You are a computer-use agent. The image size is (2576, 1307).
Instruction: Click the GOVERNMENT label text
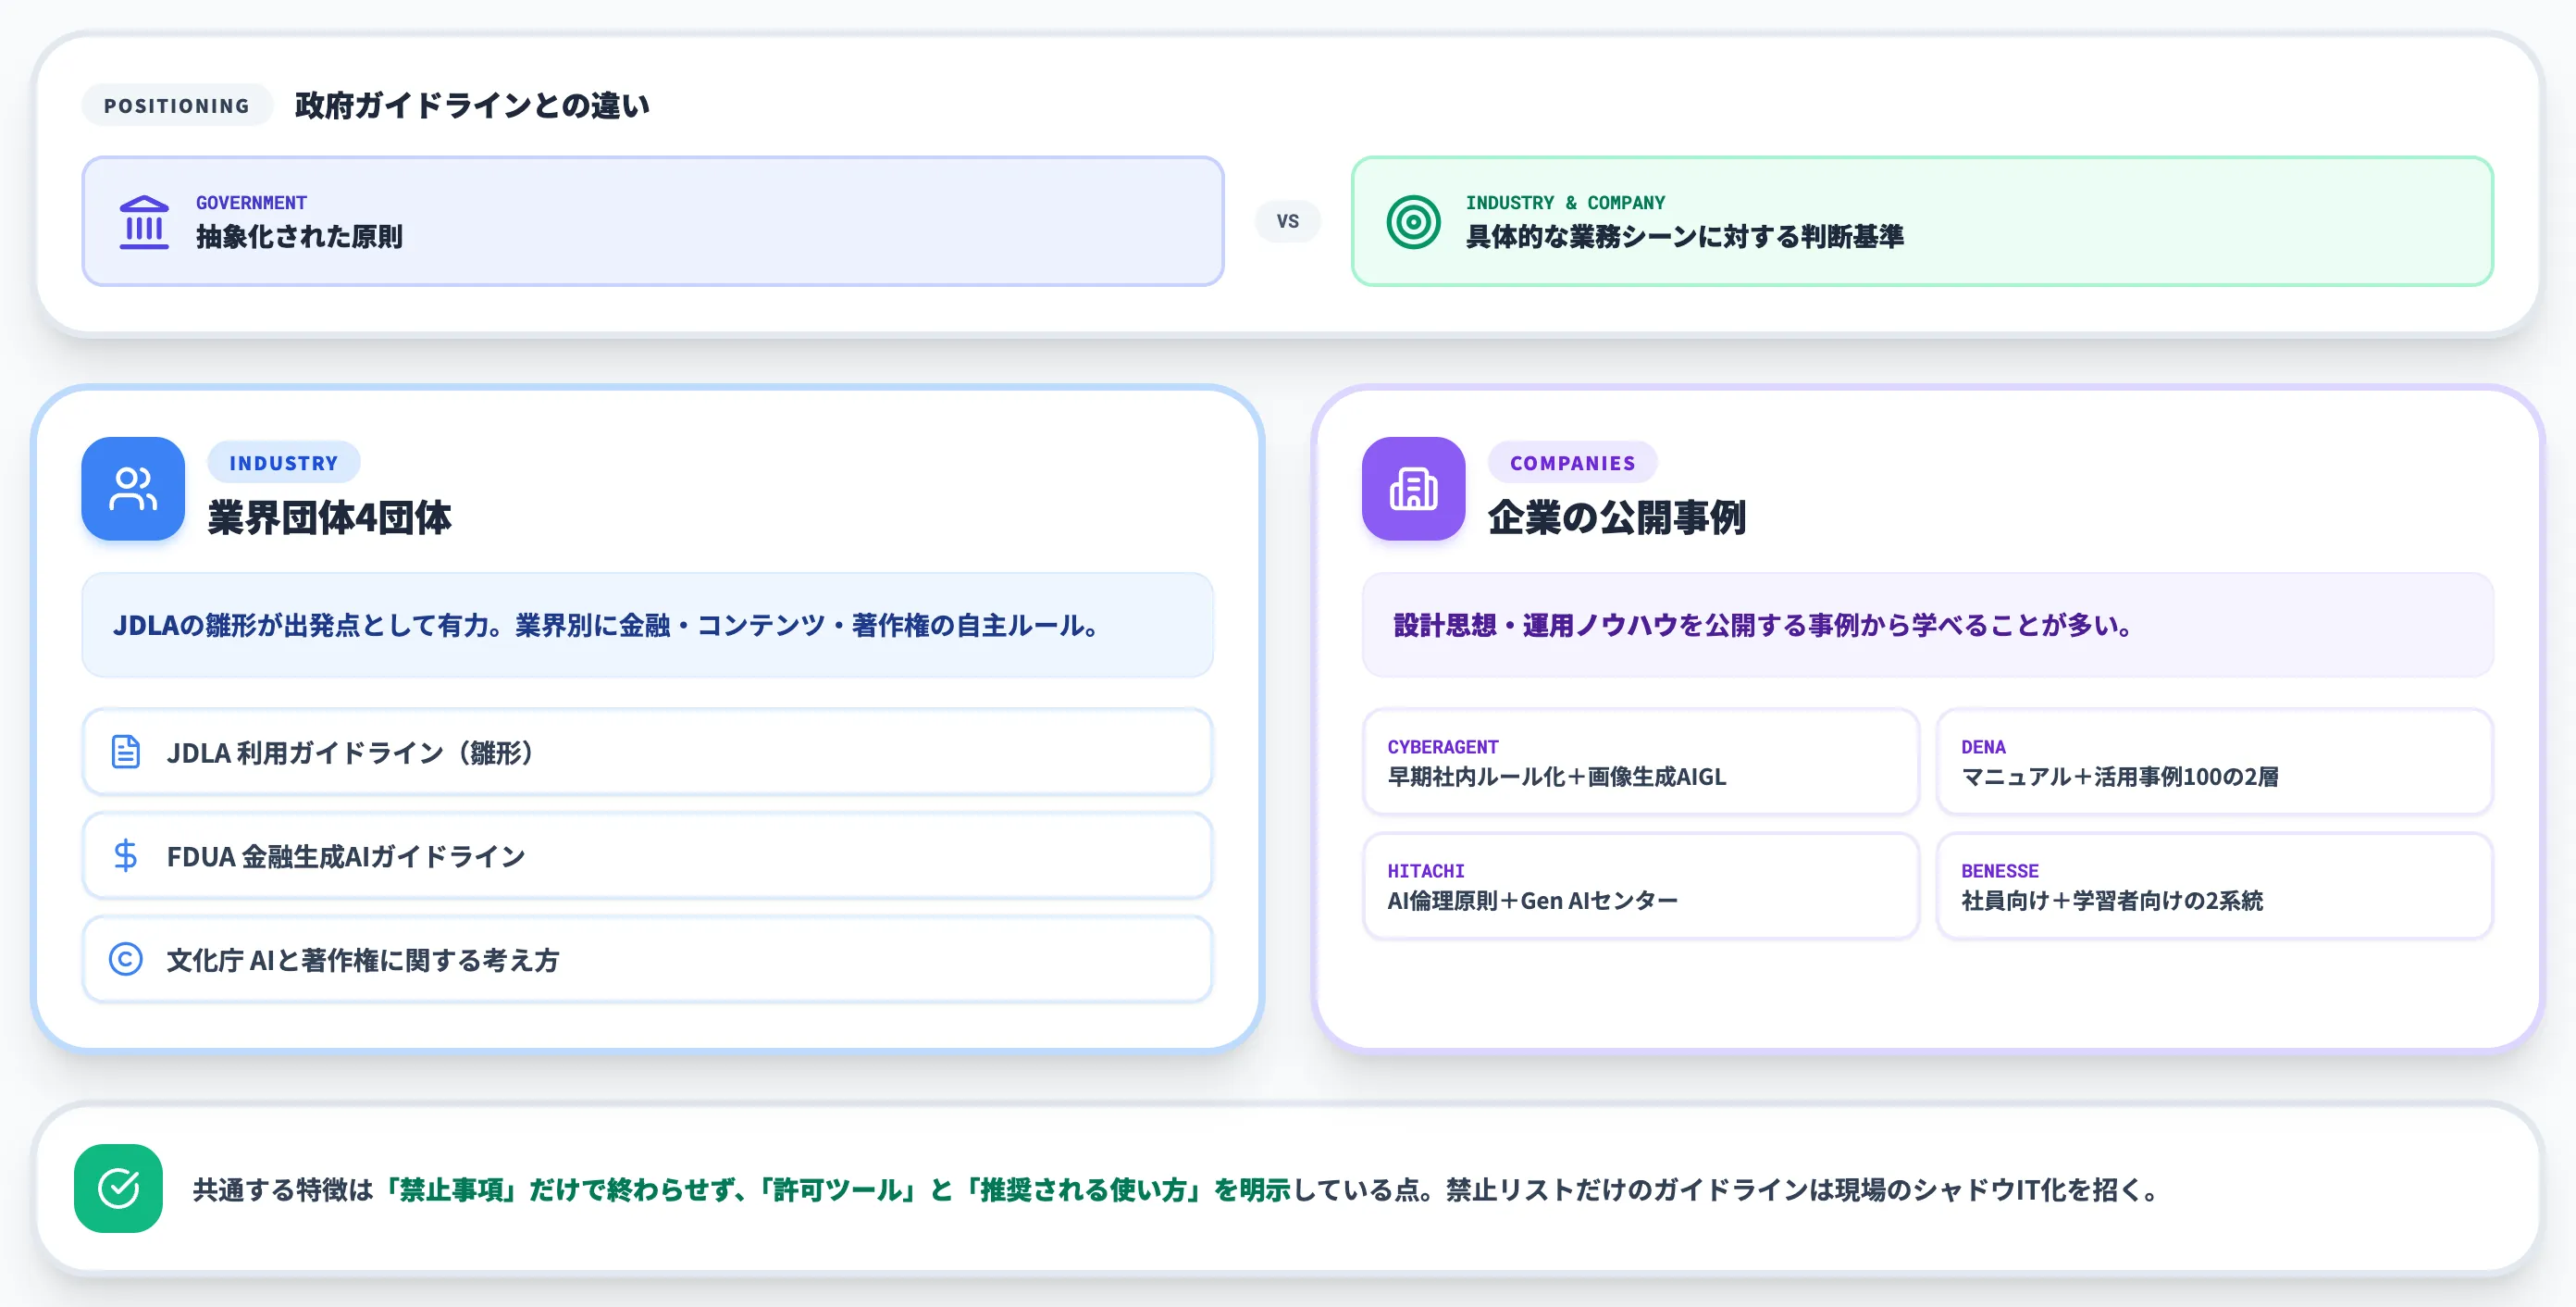pyautogui.click(x=251, y=202)
